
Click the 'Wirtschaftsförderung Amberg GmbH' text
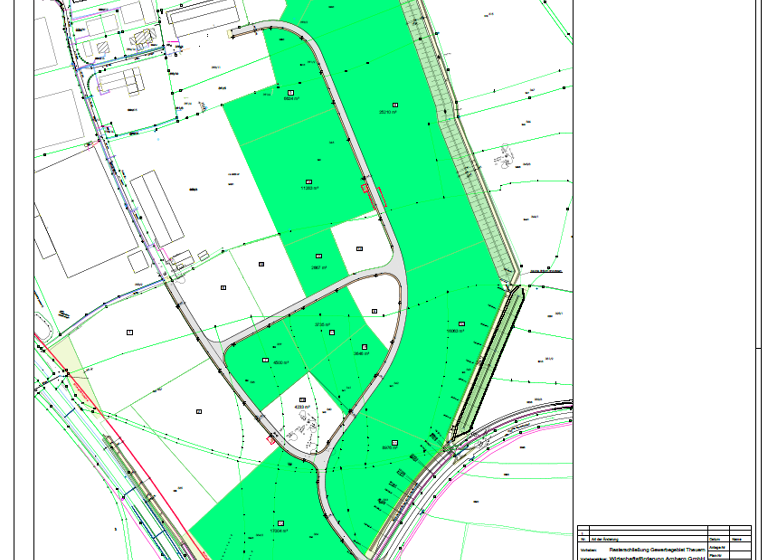pyautogui.click(x=657, y=558)
